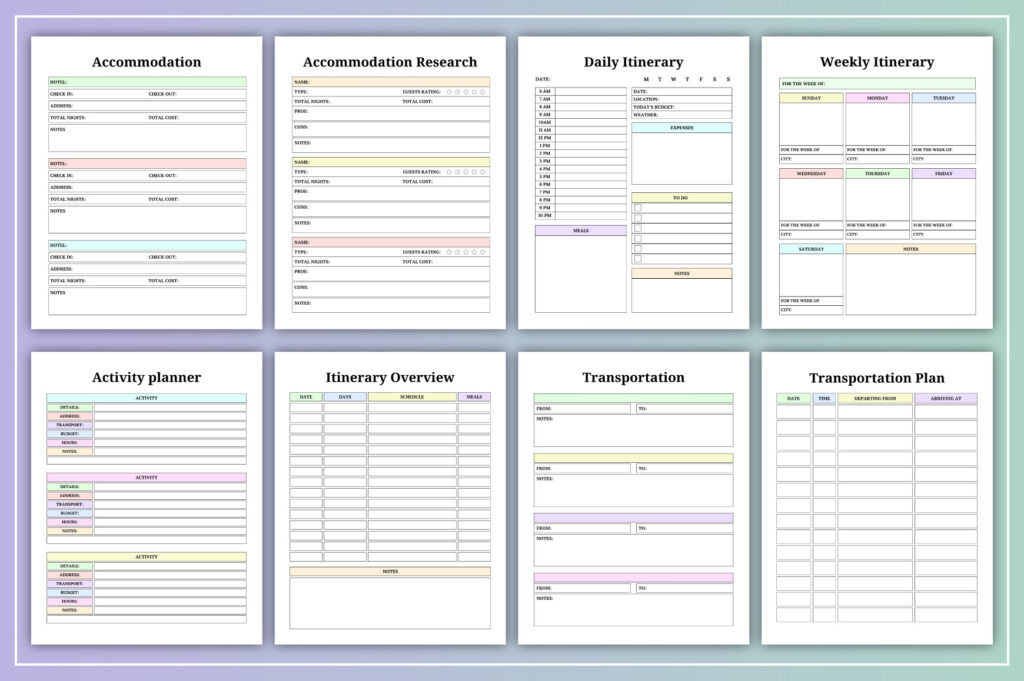This screenshot has width=1024, height=681.
Task: Click the DAYS column header in Itinerary Overview
Action: (x=345, y=397)
